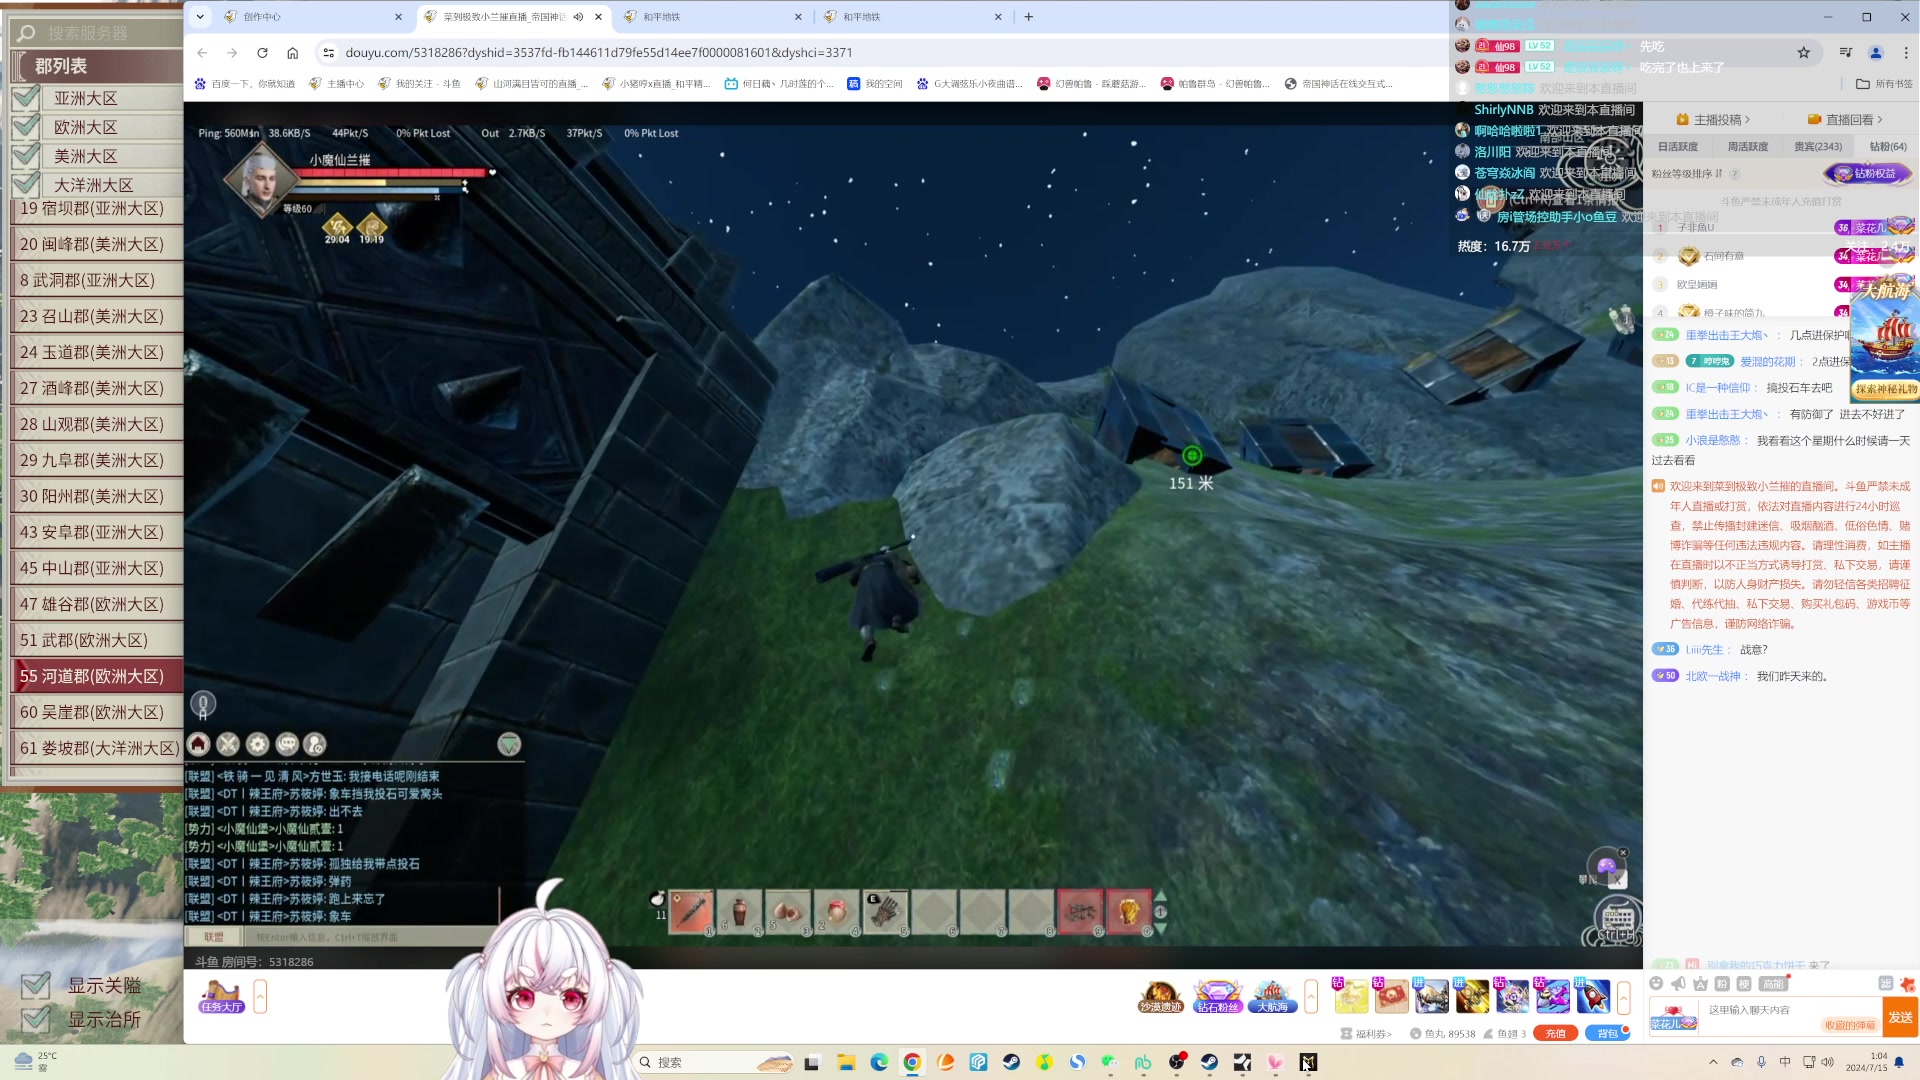Open 福利券 link
Viewport: 1920px width, 1080px height.
(1366, 1034)
